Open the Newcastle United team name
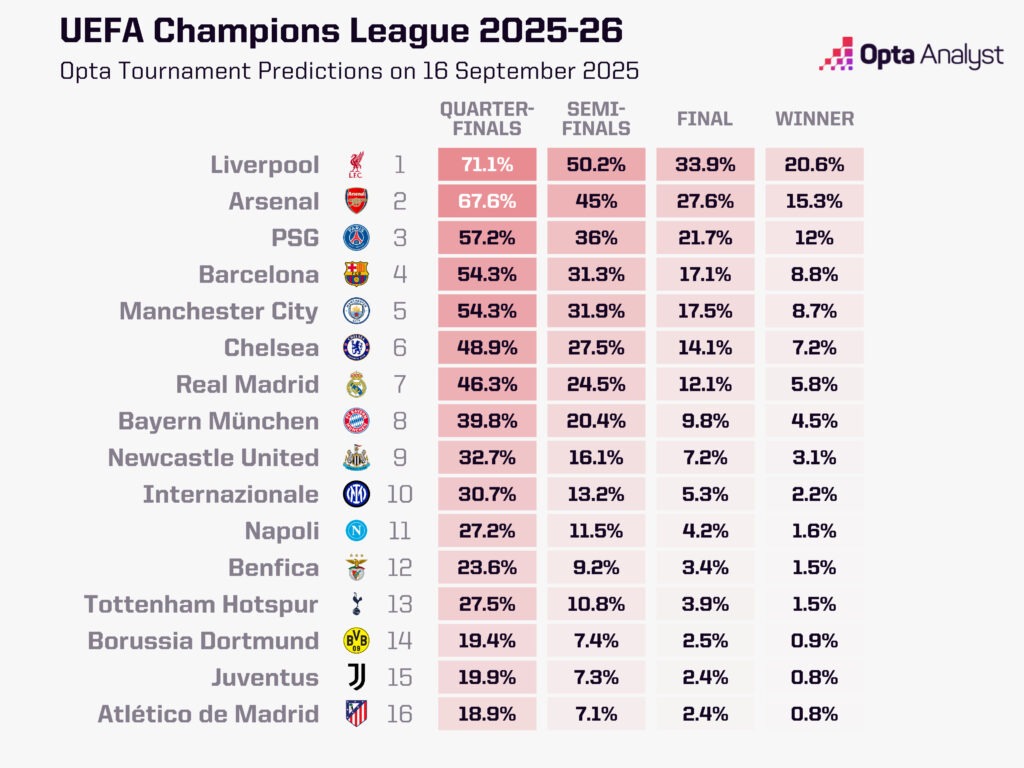The image size is (1024, 768). point(213,458)
